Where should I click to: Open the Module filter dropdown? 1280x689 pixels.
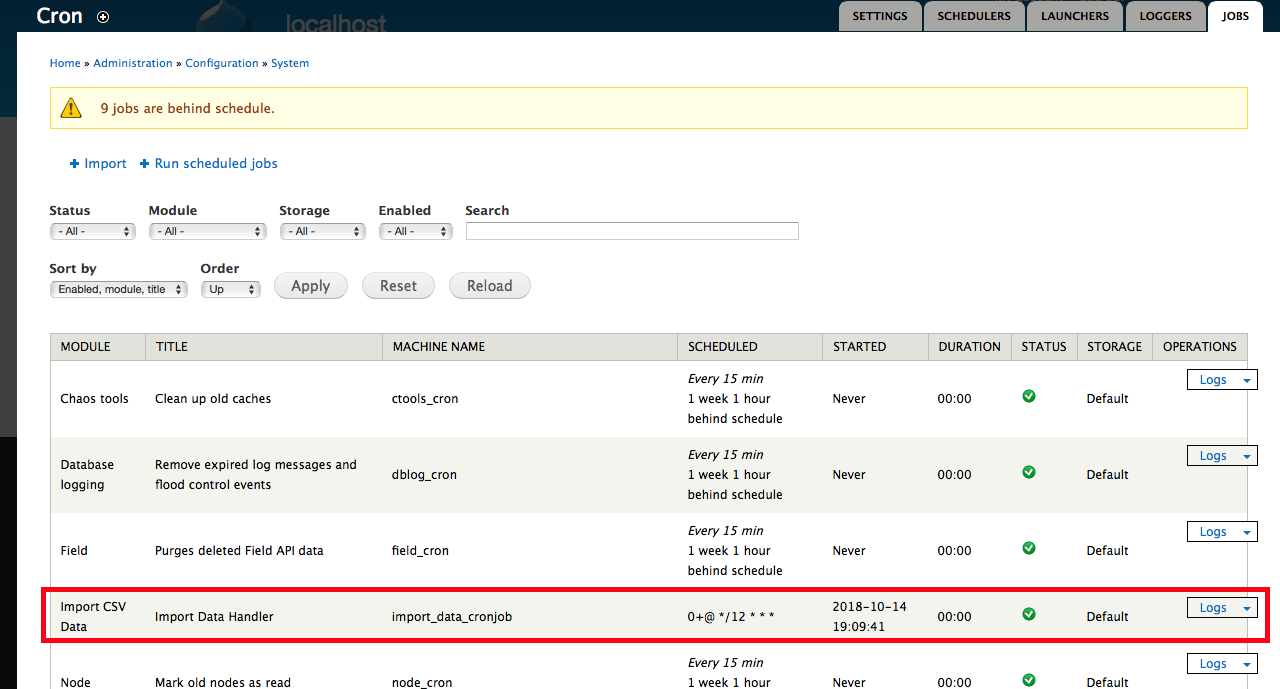point(207,231)
